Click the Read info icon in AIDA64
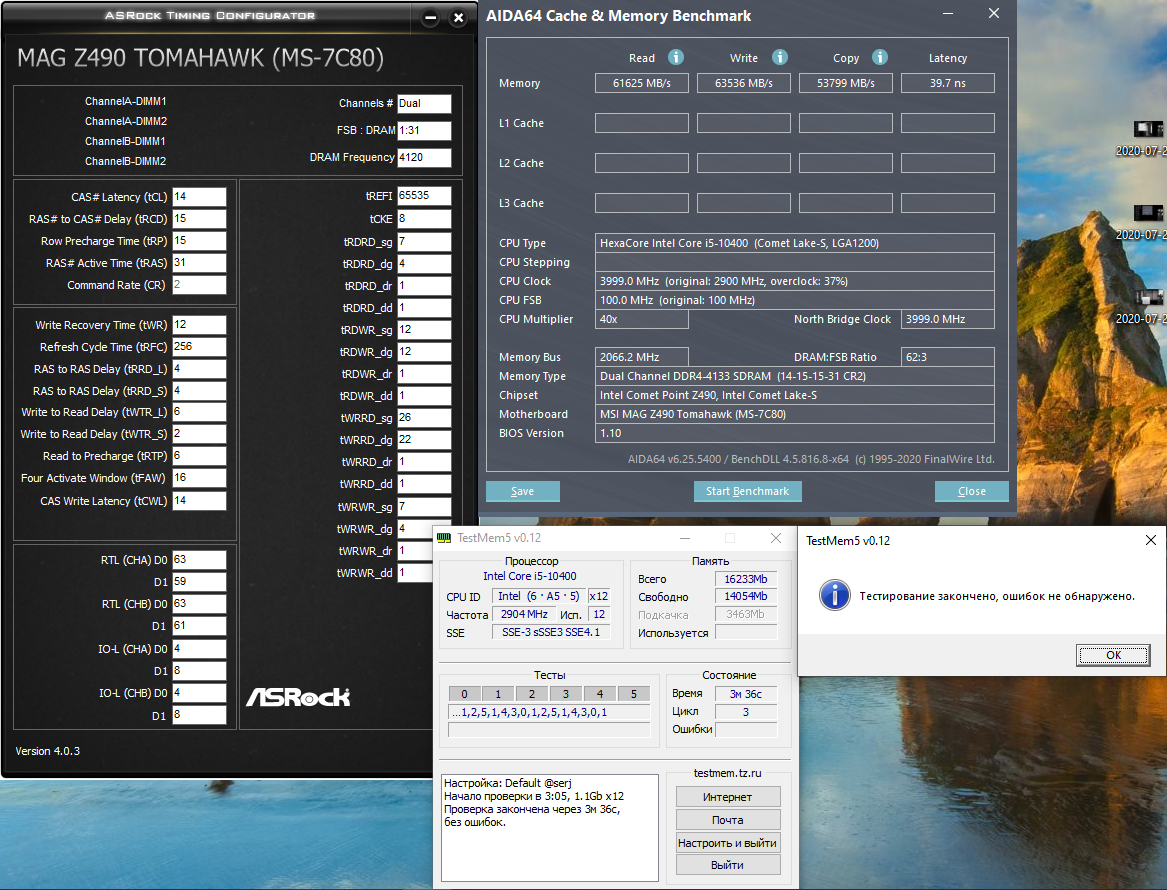1167x890 pixels. pyautogui.click(x=675, y=57)
